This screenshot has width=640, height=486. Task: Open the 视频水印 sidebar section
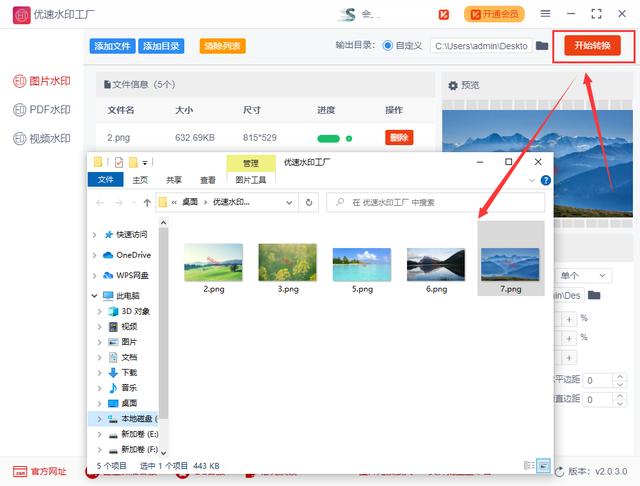pyautogui.click(x=42, y=138)
